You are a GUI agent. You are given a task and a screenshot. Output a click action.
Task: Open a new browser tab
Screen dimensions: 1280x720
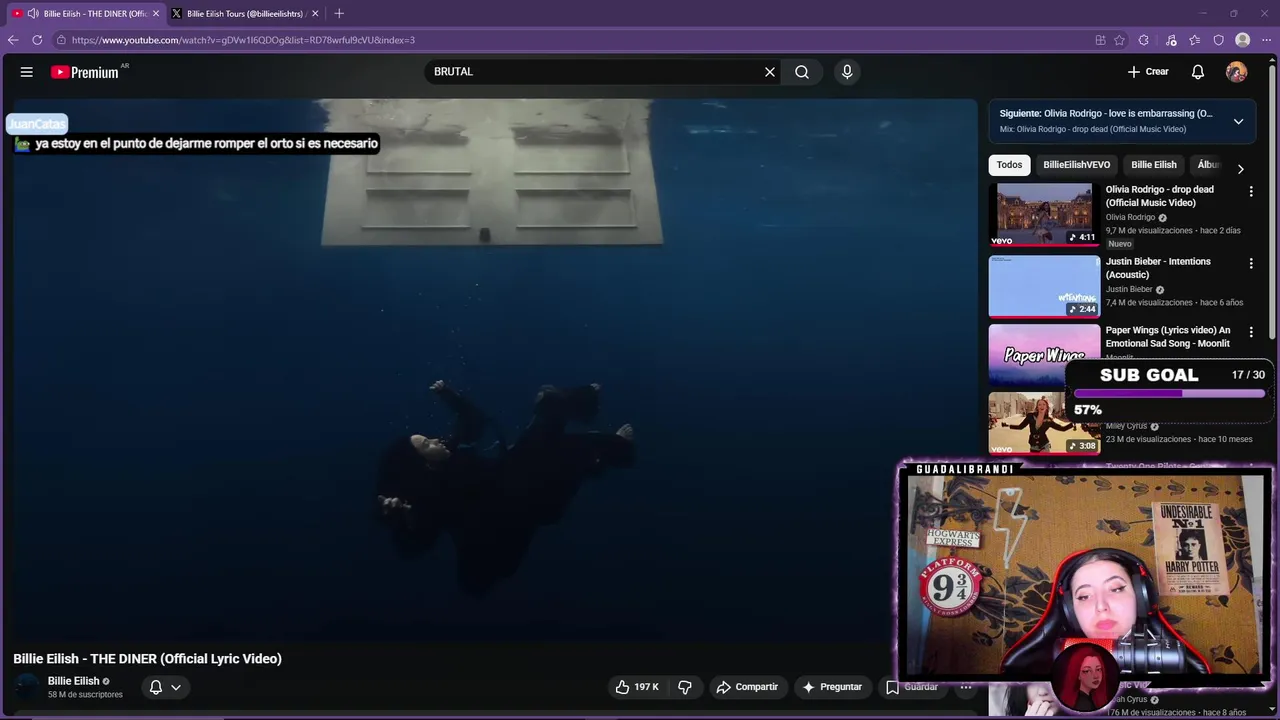pos(339,14)
